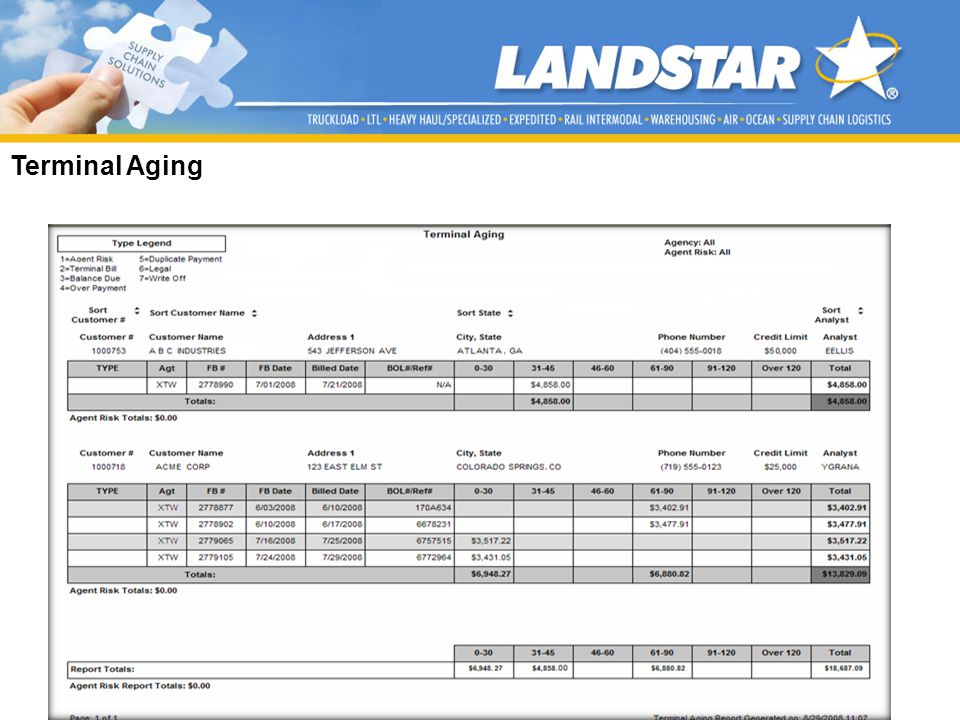Click FB Date 7/16/2008 cell
This screenshot has height=720, width=960.
276,541
